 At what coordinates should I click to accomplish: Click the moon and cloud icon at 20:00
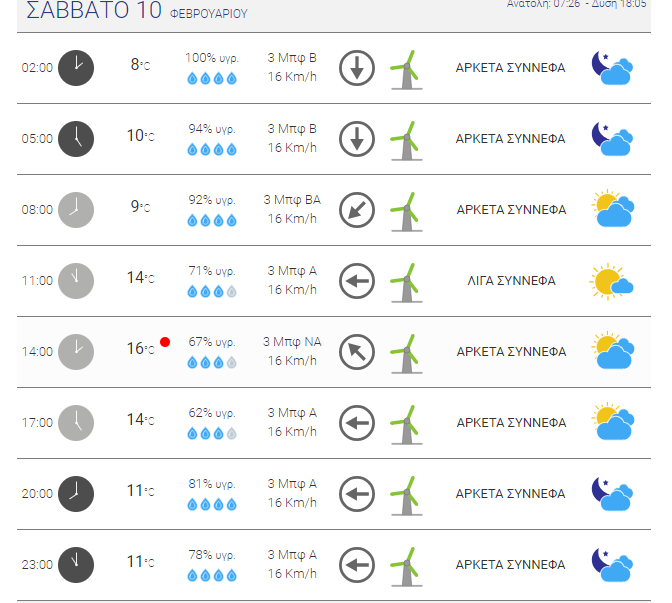coord(612,494)
